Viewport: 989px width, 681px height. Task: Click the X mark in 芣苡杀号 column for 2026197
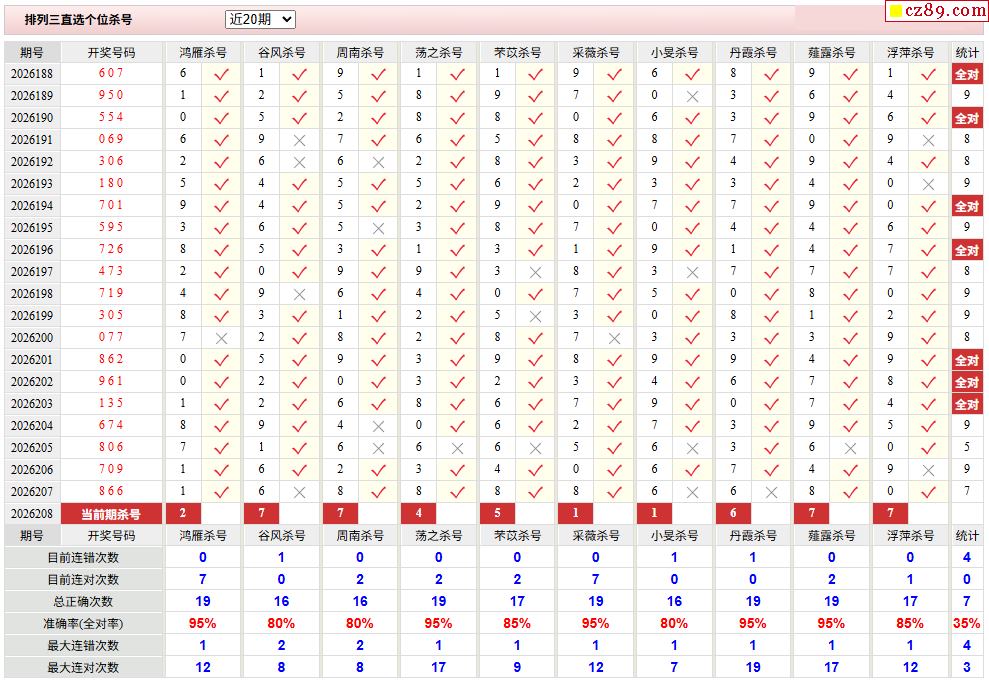tap(535, 272)
